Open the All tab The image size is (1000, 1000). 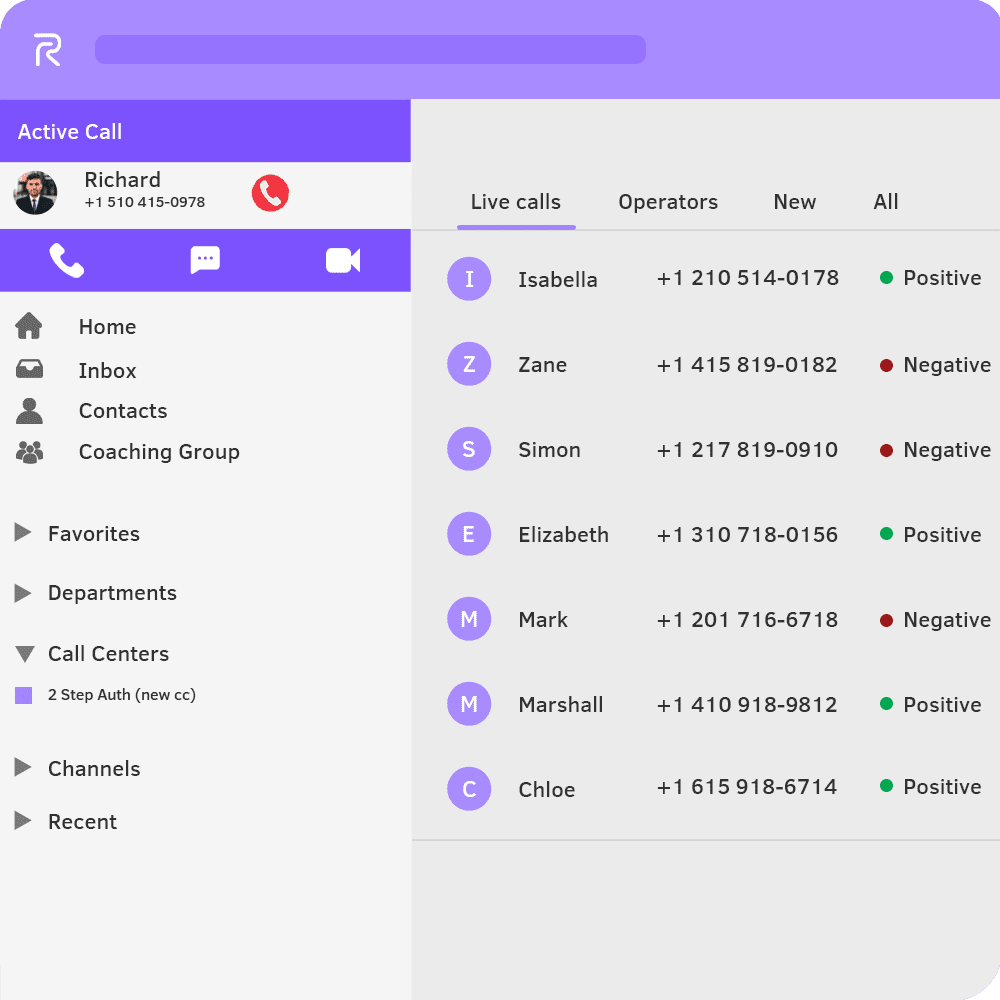pyautogui.click(x=885, y=201)
